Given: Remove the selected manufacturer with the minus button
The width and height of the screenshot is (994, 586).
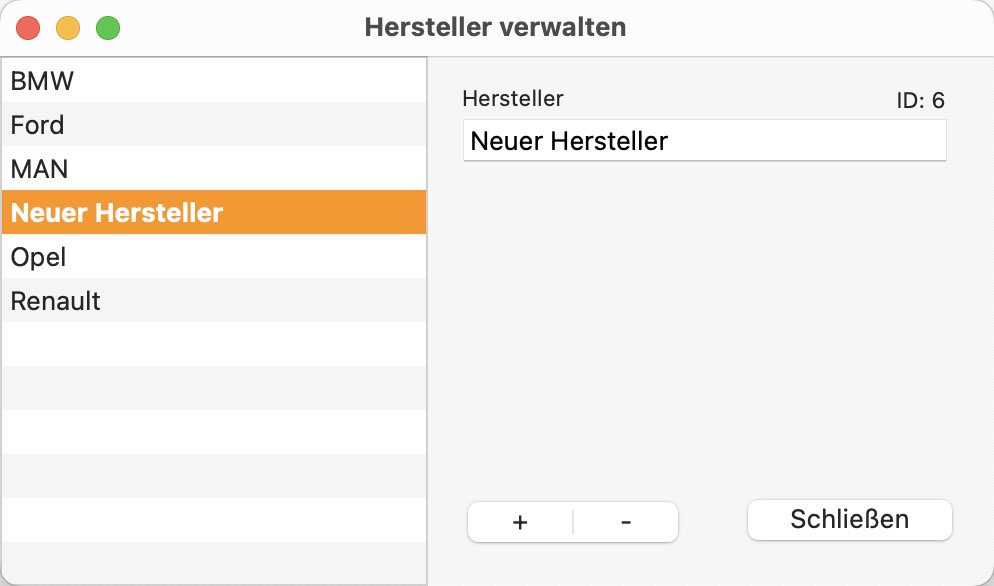Looking at the screenshot, I should [x=626, y=522].
